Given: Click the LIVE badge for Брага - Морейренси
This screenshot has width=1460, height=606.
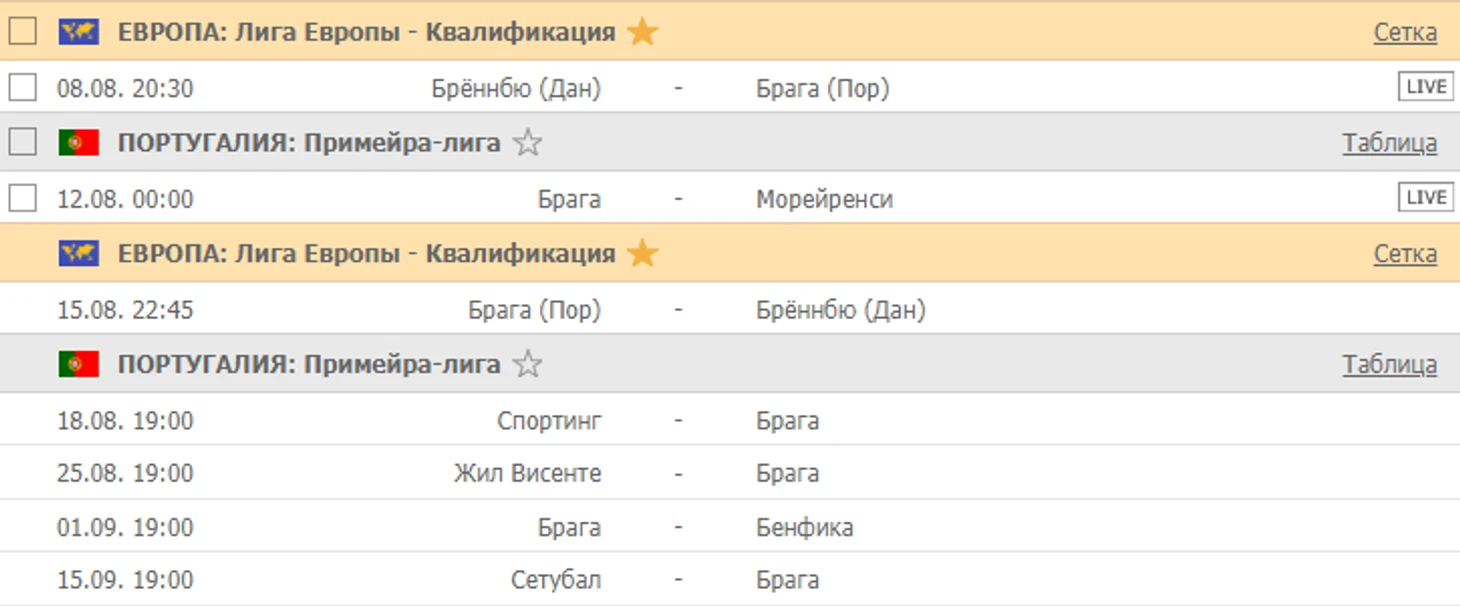Looking at the screenshot, I should (1425, 197).
